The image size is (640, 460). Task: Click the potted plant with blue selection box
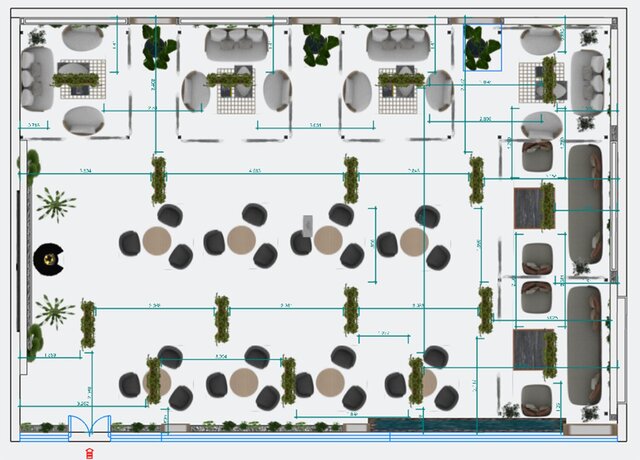[482, 47]
